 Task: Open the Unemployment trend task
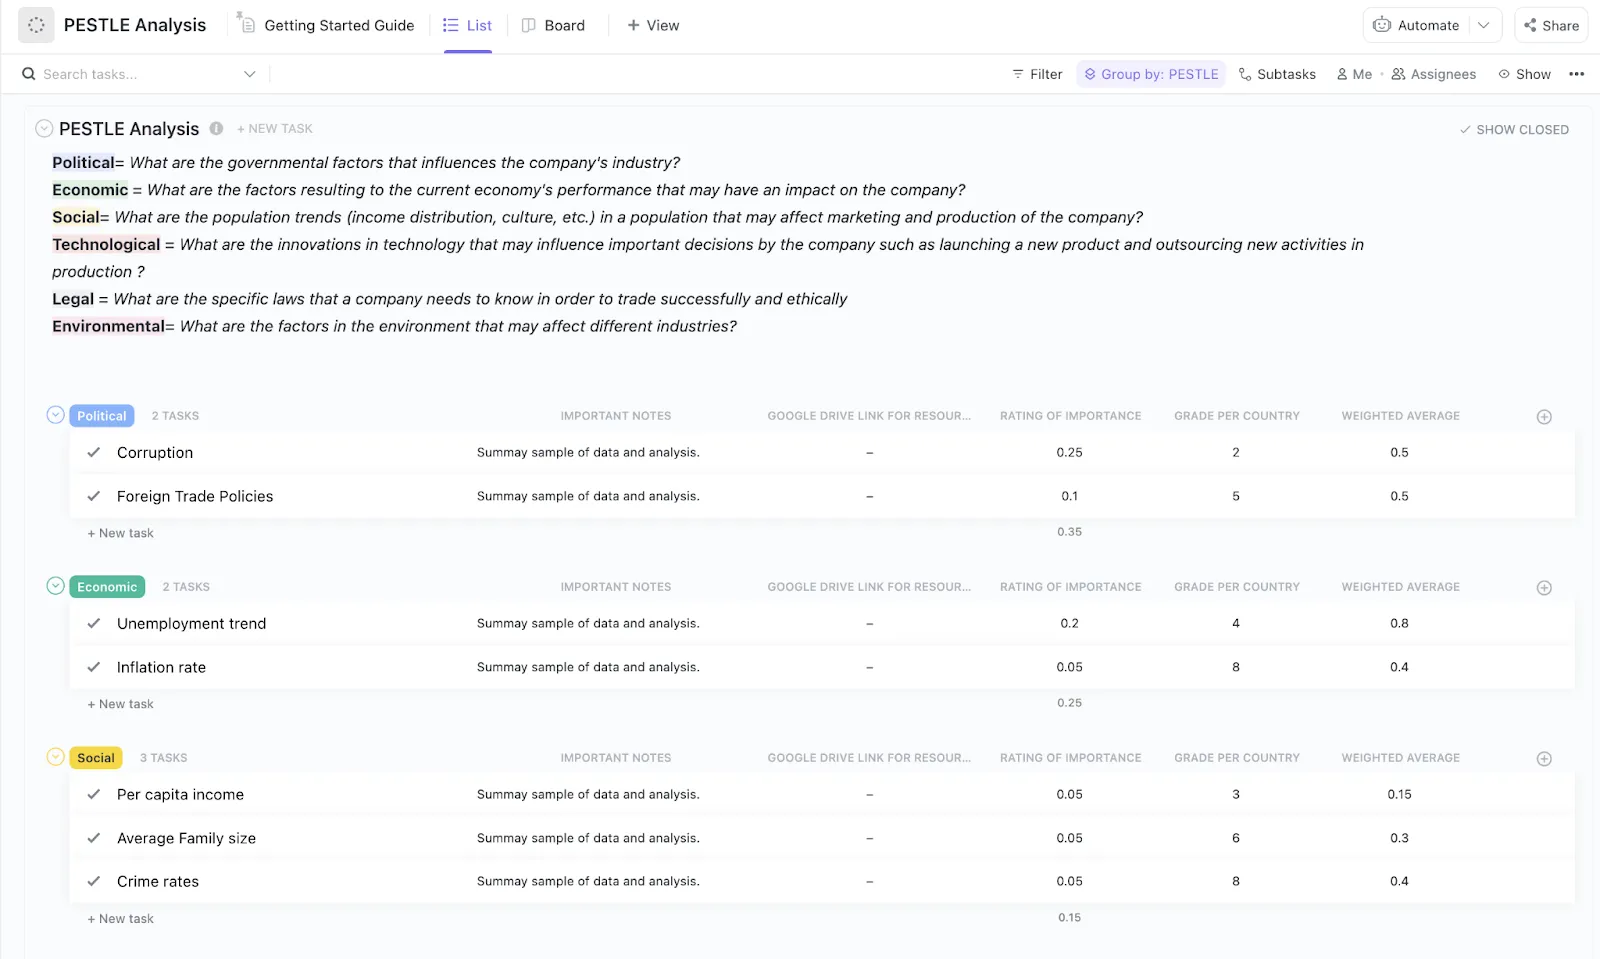(x=192, y=624)
